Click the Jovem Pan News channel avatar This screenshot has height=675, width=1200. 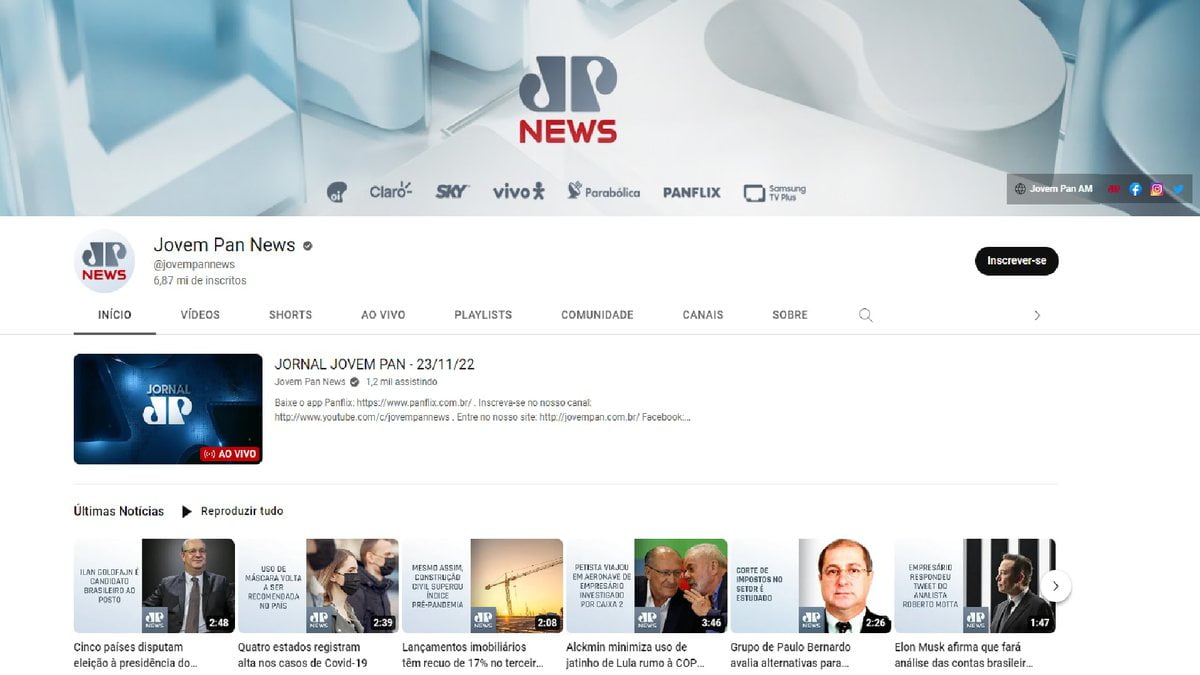pyautogui.click(x=104, y=261)
